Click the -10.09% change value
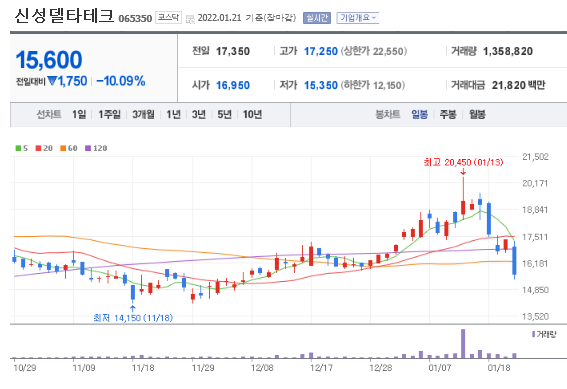The width and height of the screenshot is (567, 389). [x=121, y=81]
